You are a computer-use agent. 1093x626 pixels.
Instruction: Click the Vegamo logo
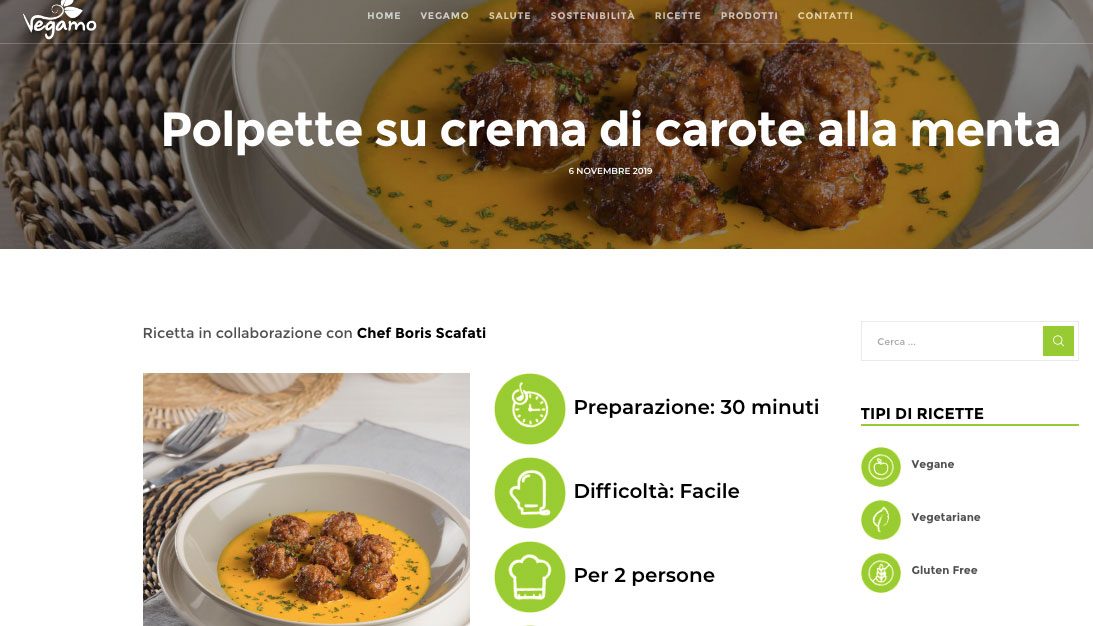pyautogui.click(x=59, y=19)
